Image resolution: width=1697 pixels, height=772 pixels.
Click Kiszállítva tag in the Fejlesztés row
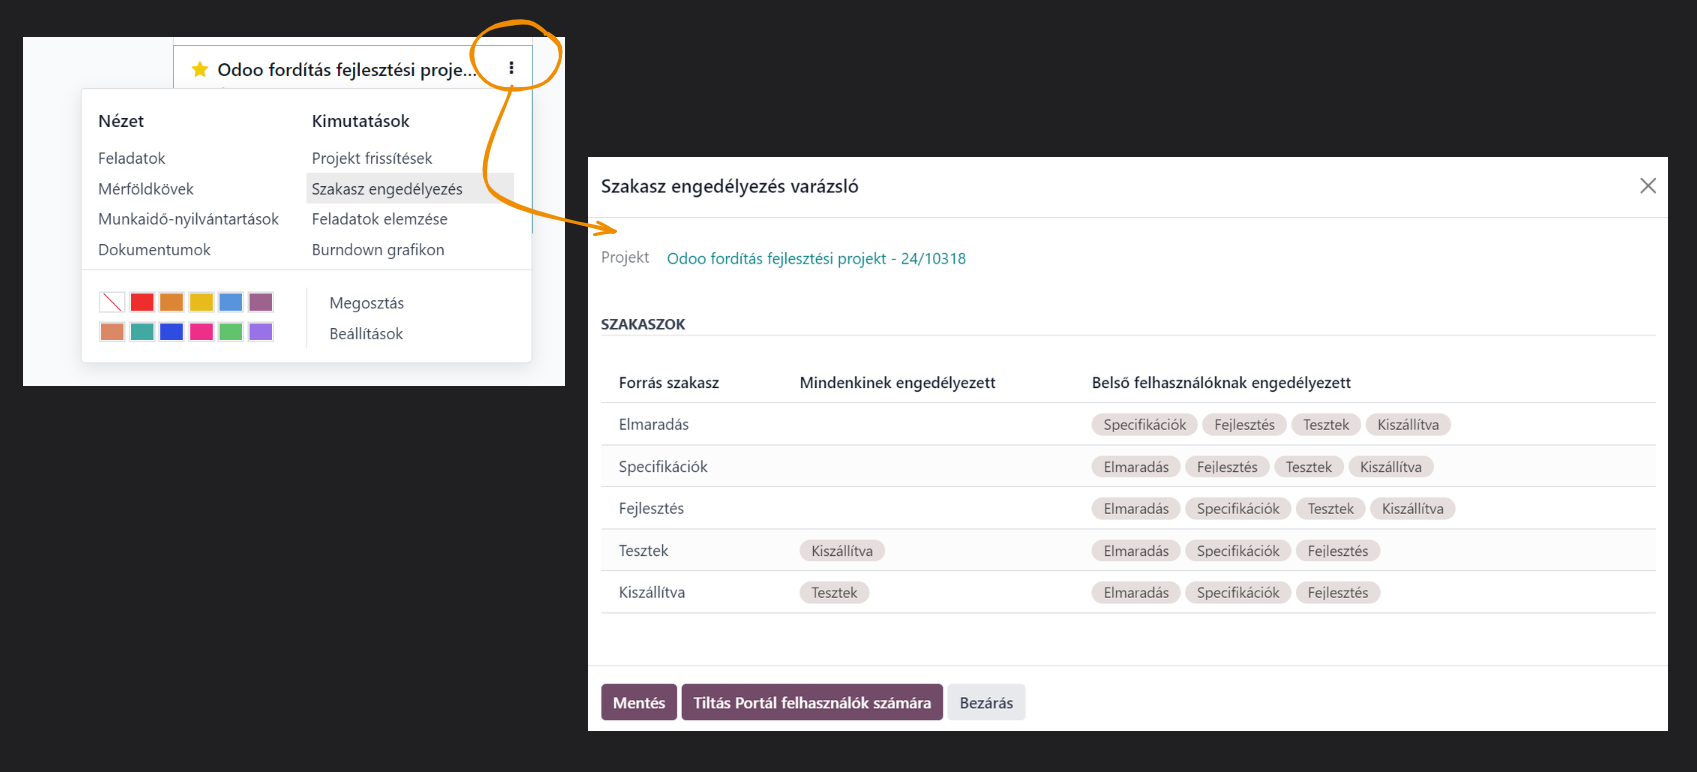pyautogui.click(x=1413, y=509)
